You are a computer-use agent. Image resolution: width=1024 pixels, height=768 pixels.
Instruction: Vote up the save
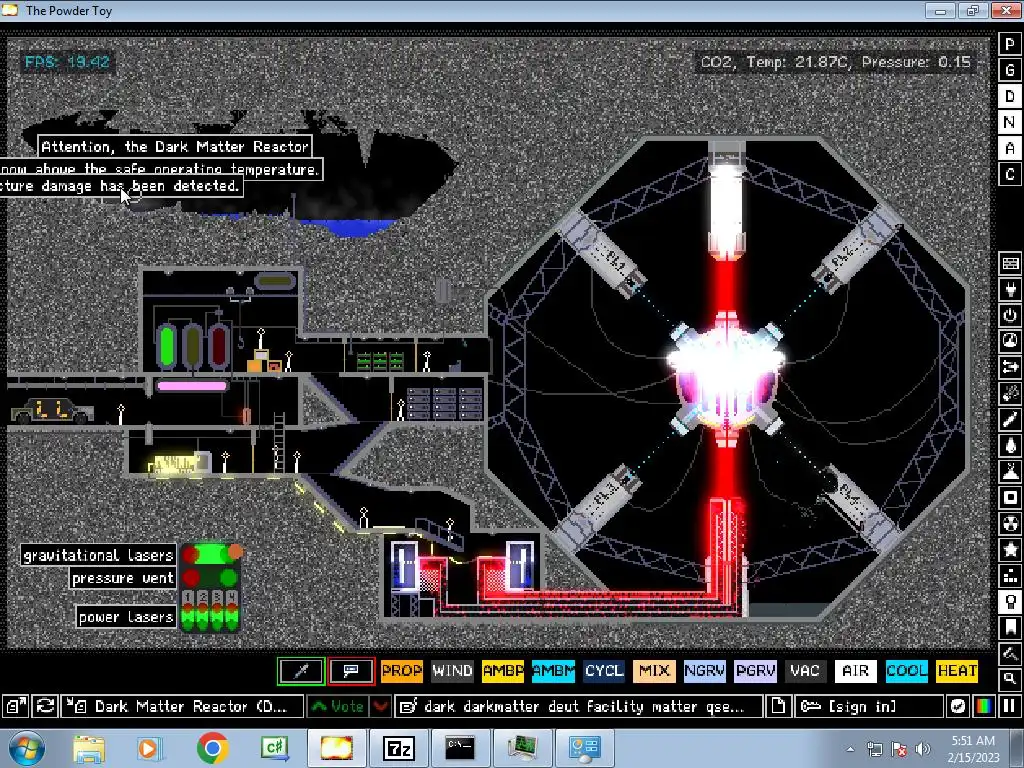pos(338,706)
